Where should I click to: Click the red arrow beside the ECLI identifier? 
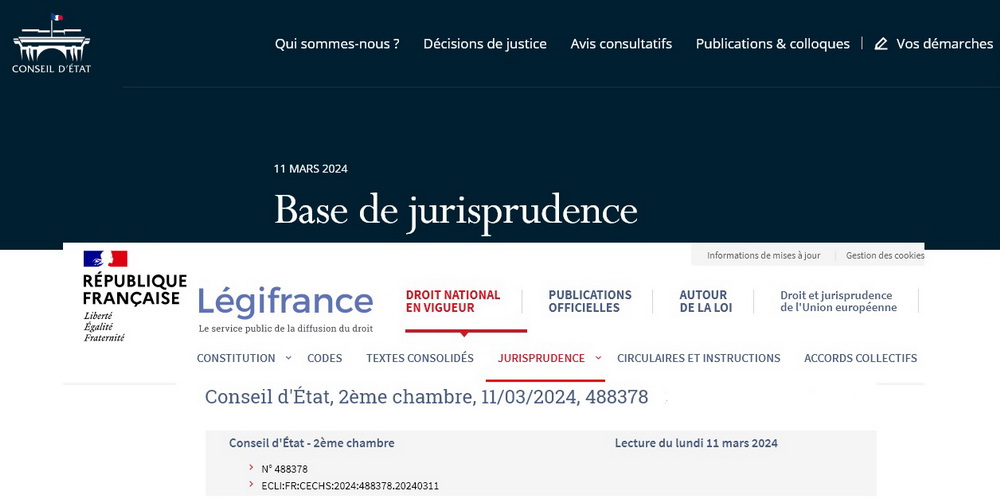point(251,485)
